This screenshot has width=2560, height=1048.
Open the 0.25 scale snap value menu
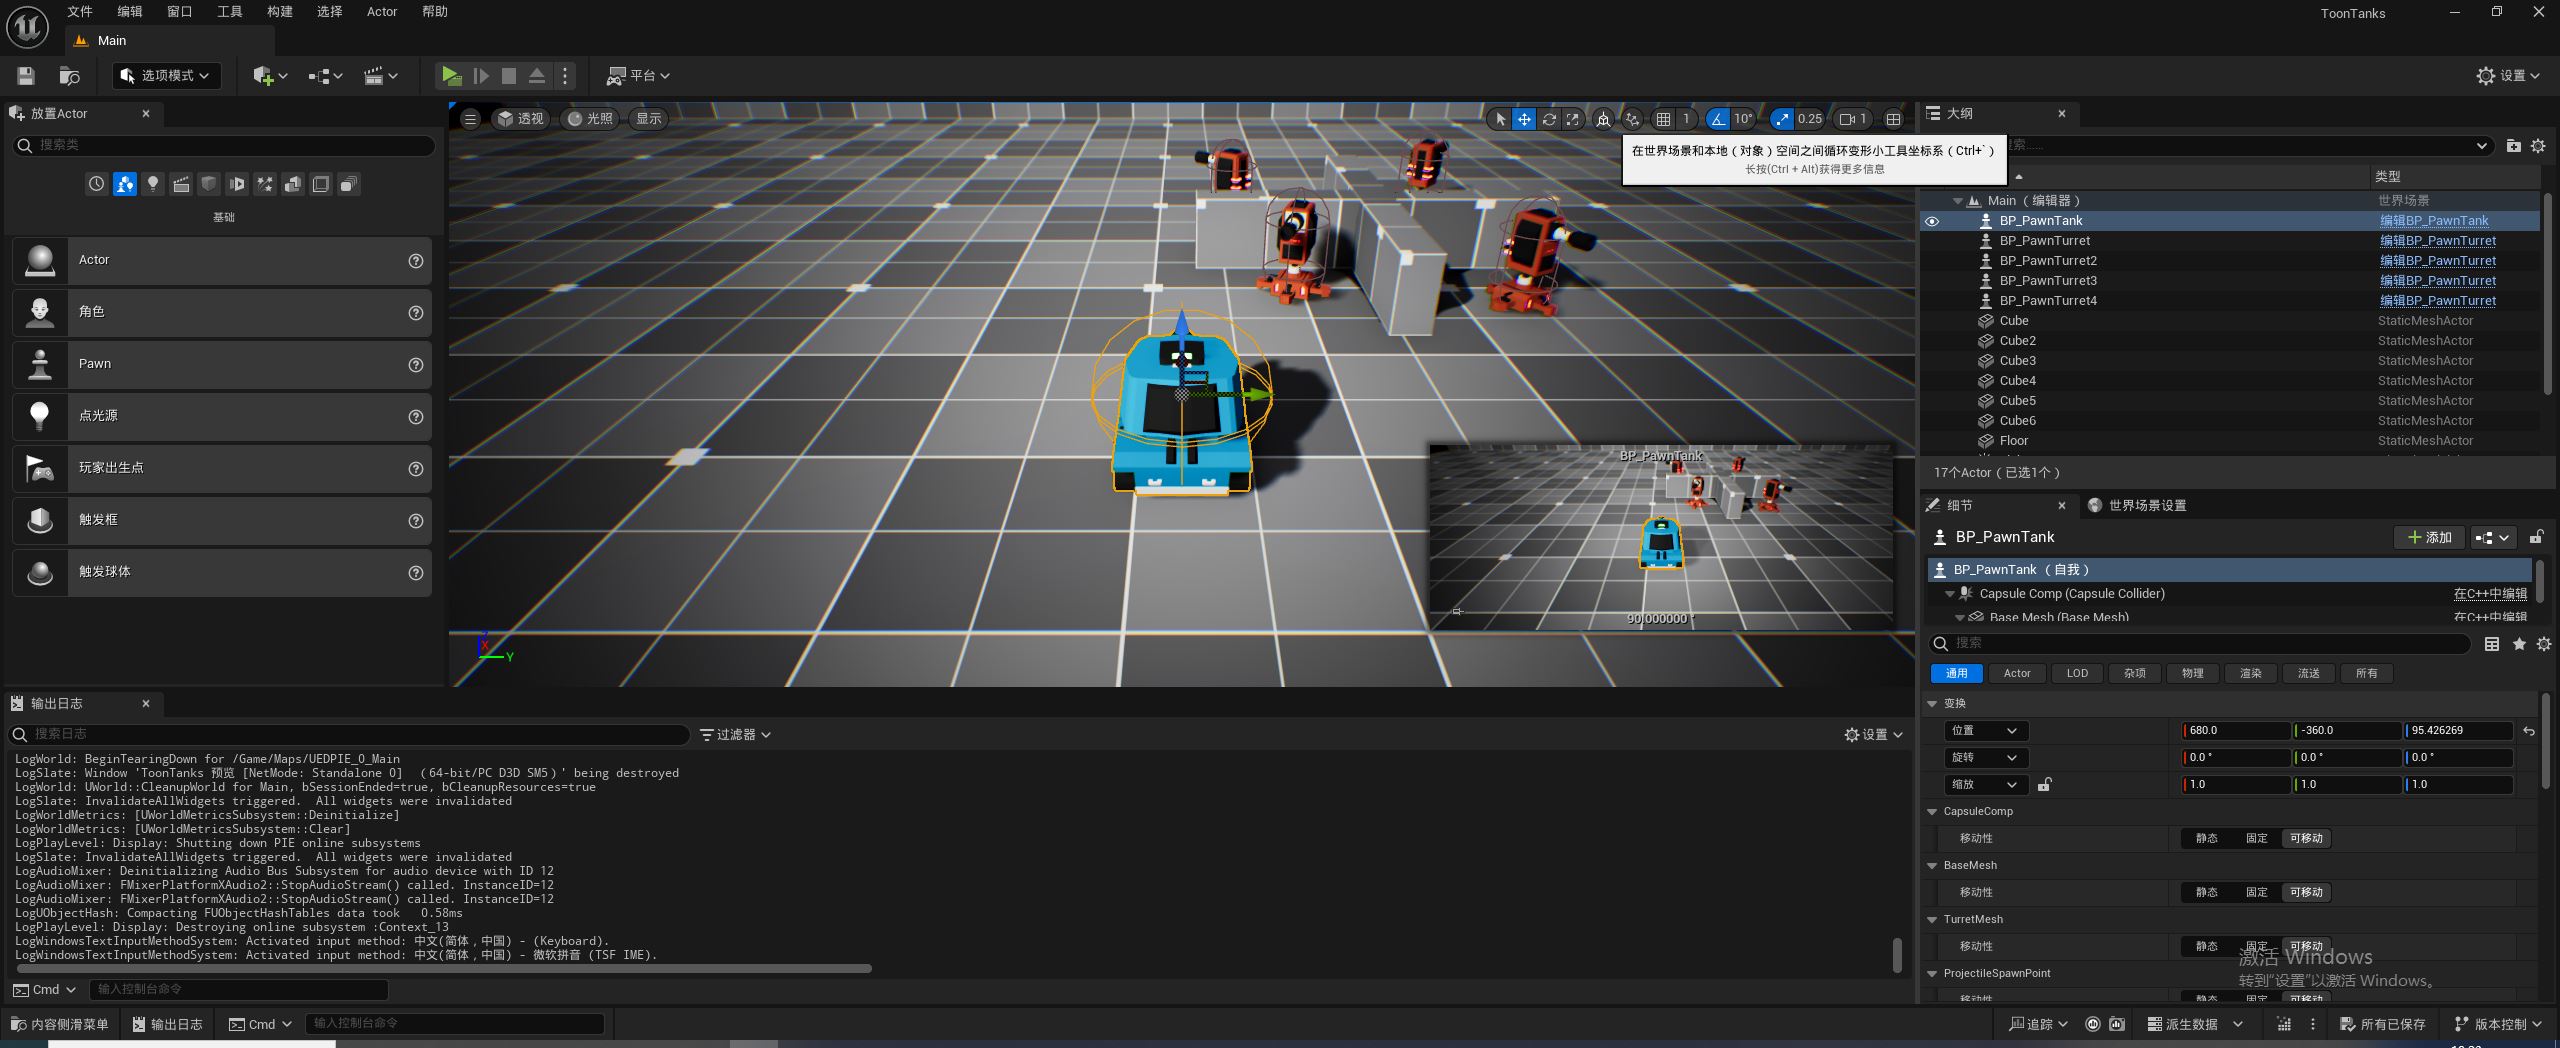[x=1810, y=119]
